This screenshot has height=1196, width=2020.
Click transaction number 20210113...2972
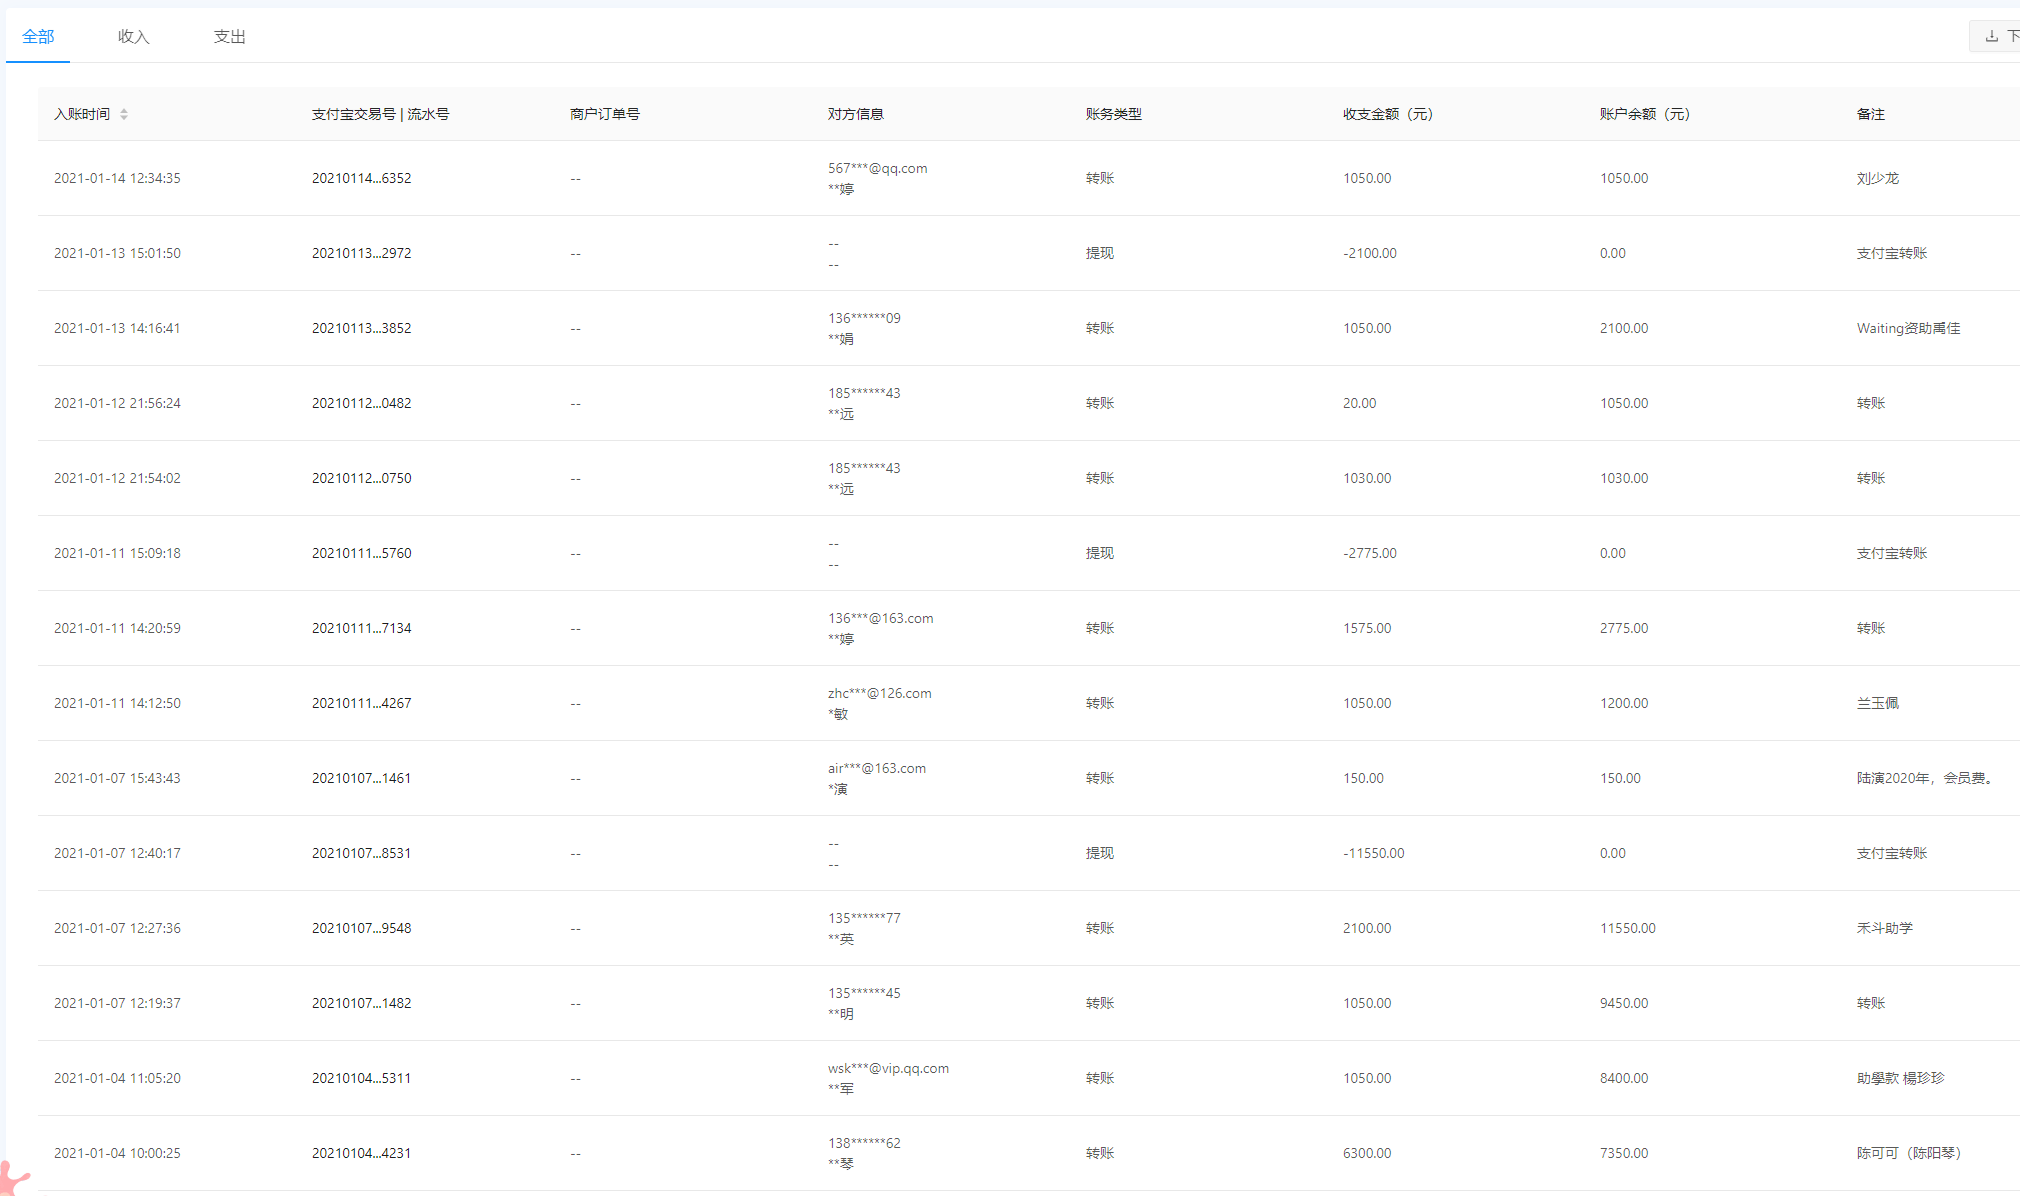tap(361, 253)
